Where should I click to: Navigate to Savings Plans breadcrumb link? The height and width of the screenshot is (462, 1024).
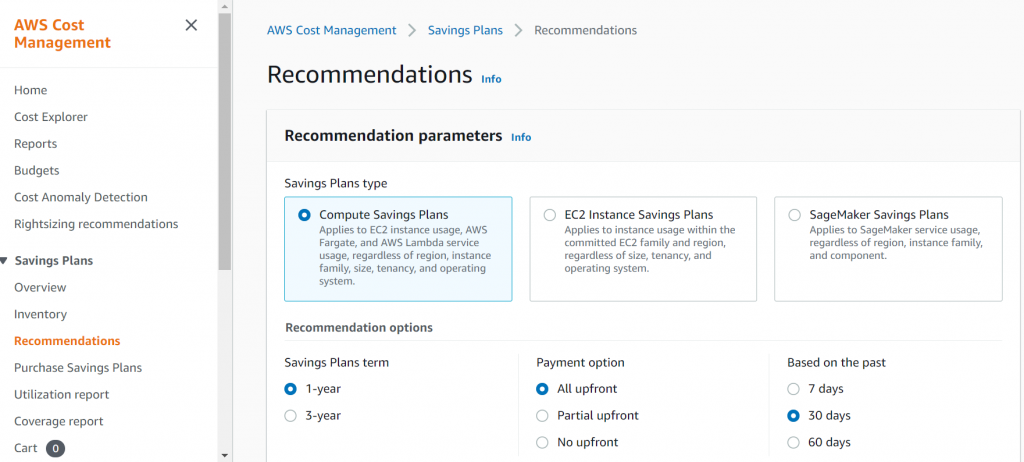pyautogui.click(x=465, y=30)
